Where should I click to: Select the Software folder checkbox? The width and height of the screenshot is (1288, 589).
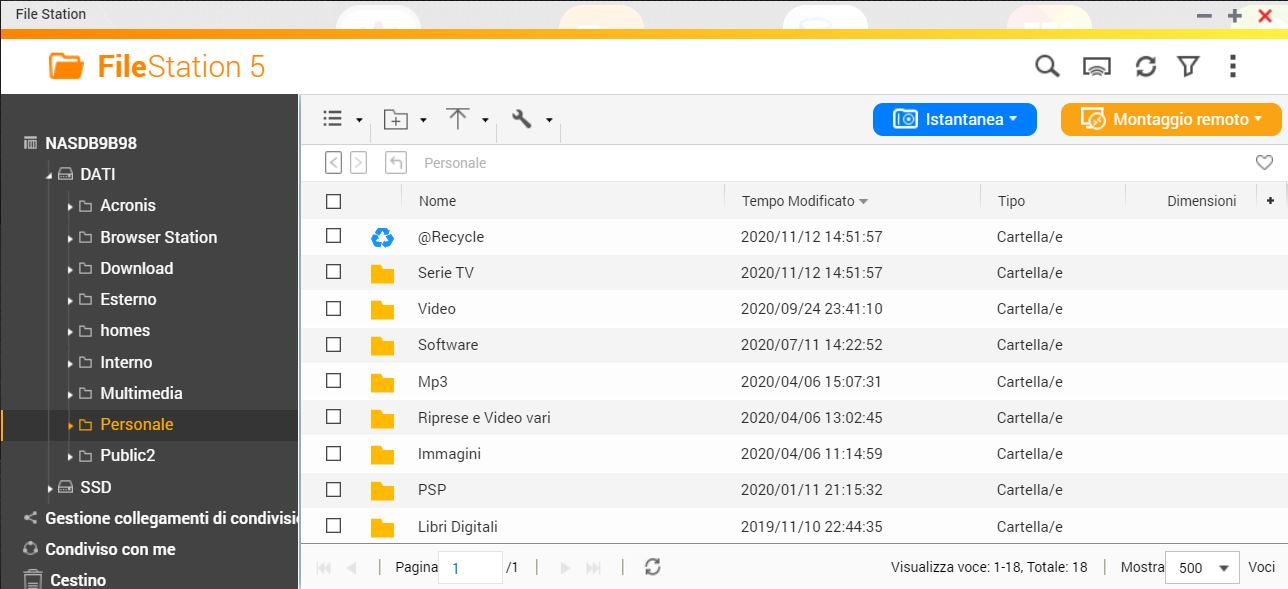point(334,344)
